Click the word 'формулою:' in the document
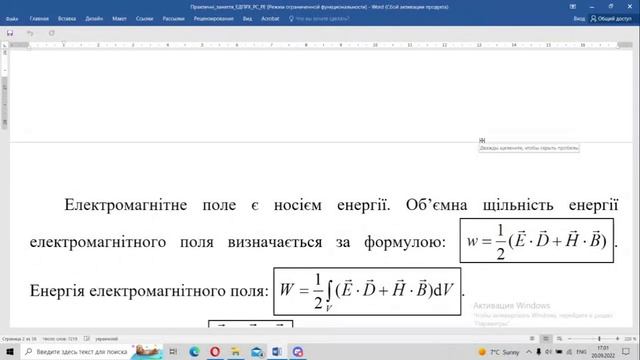 tap(405, 242)
